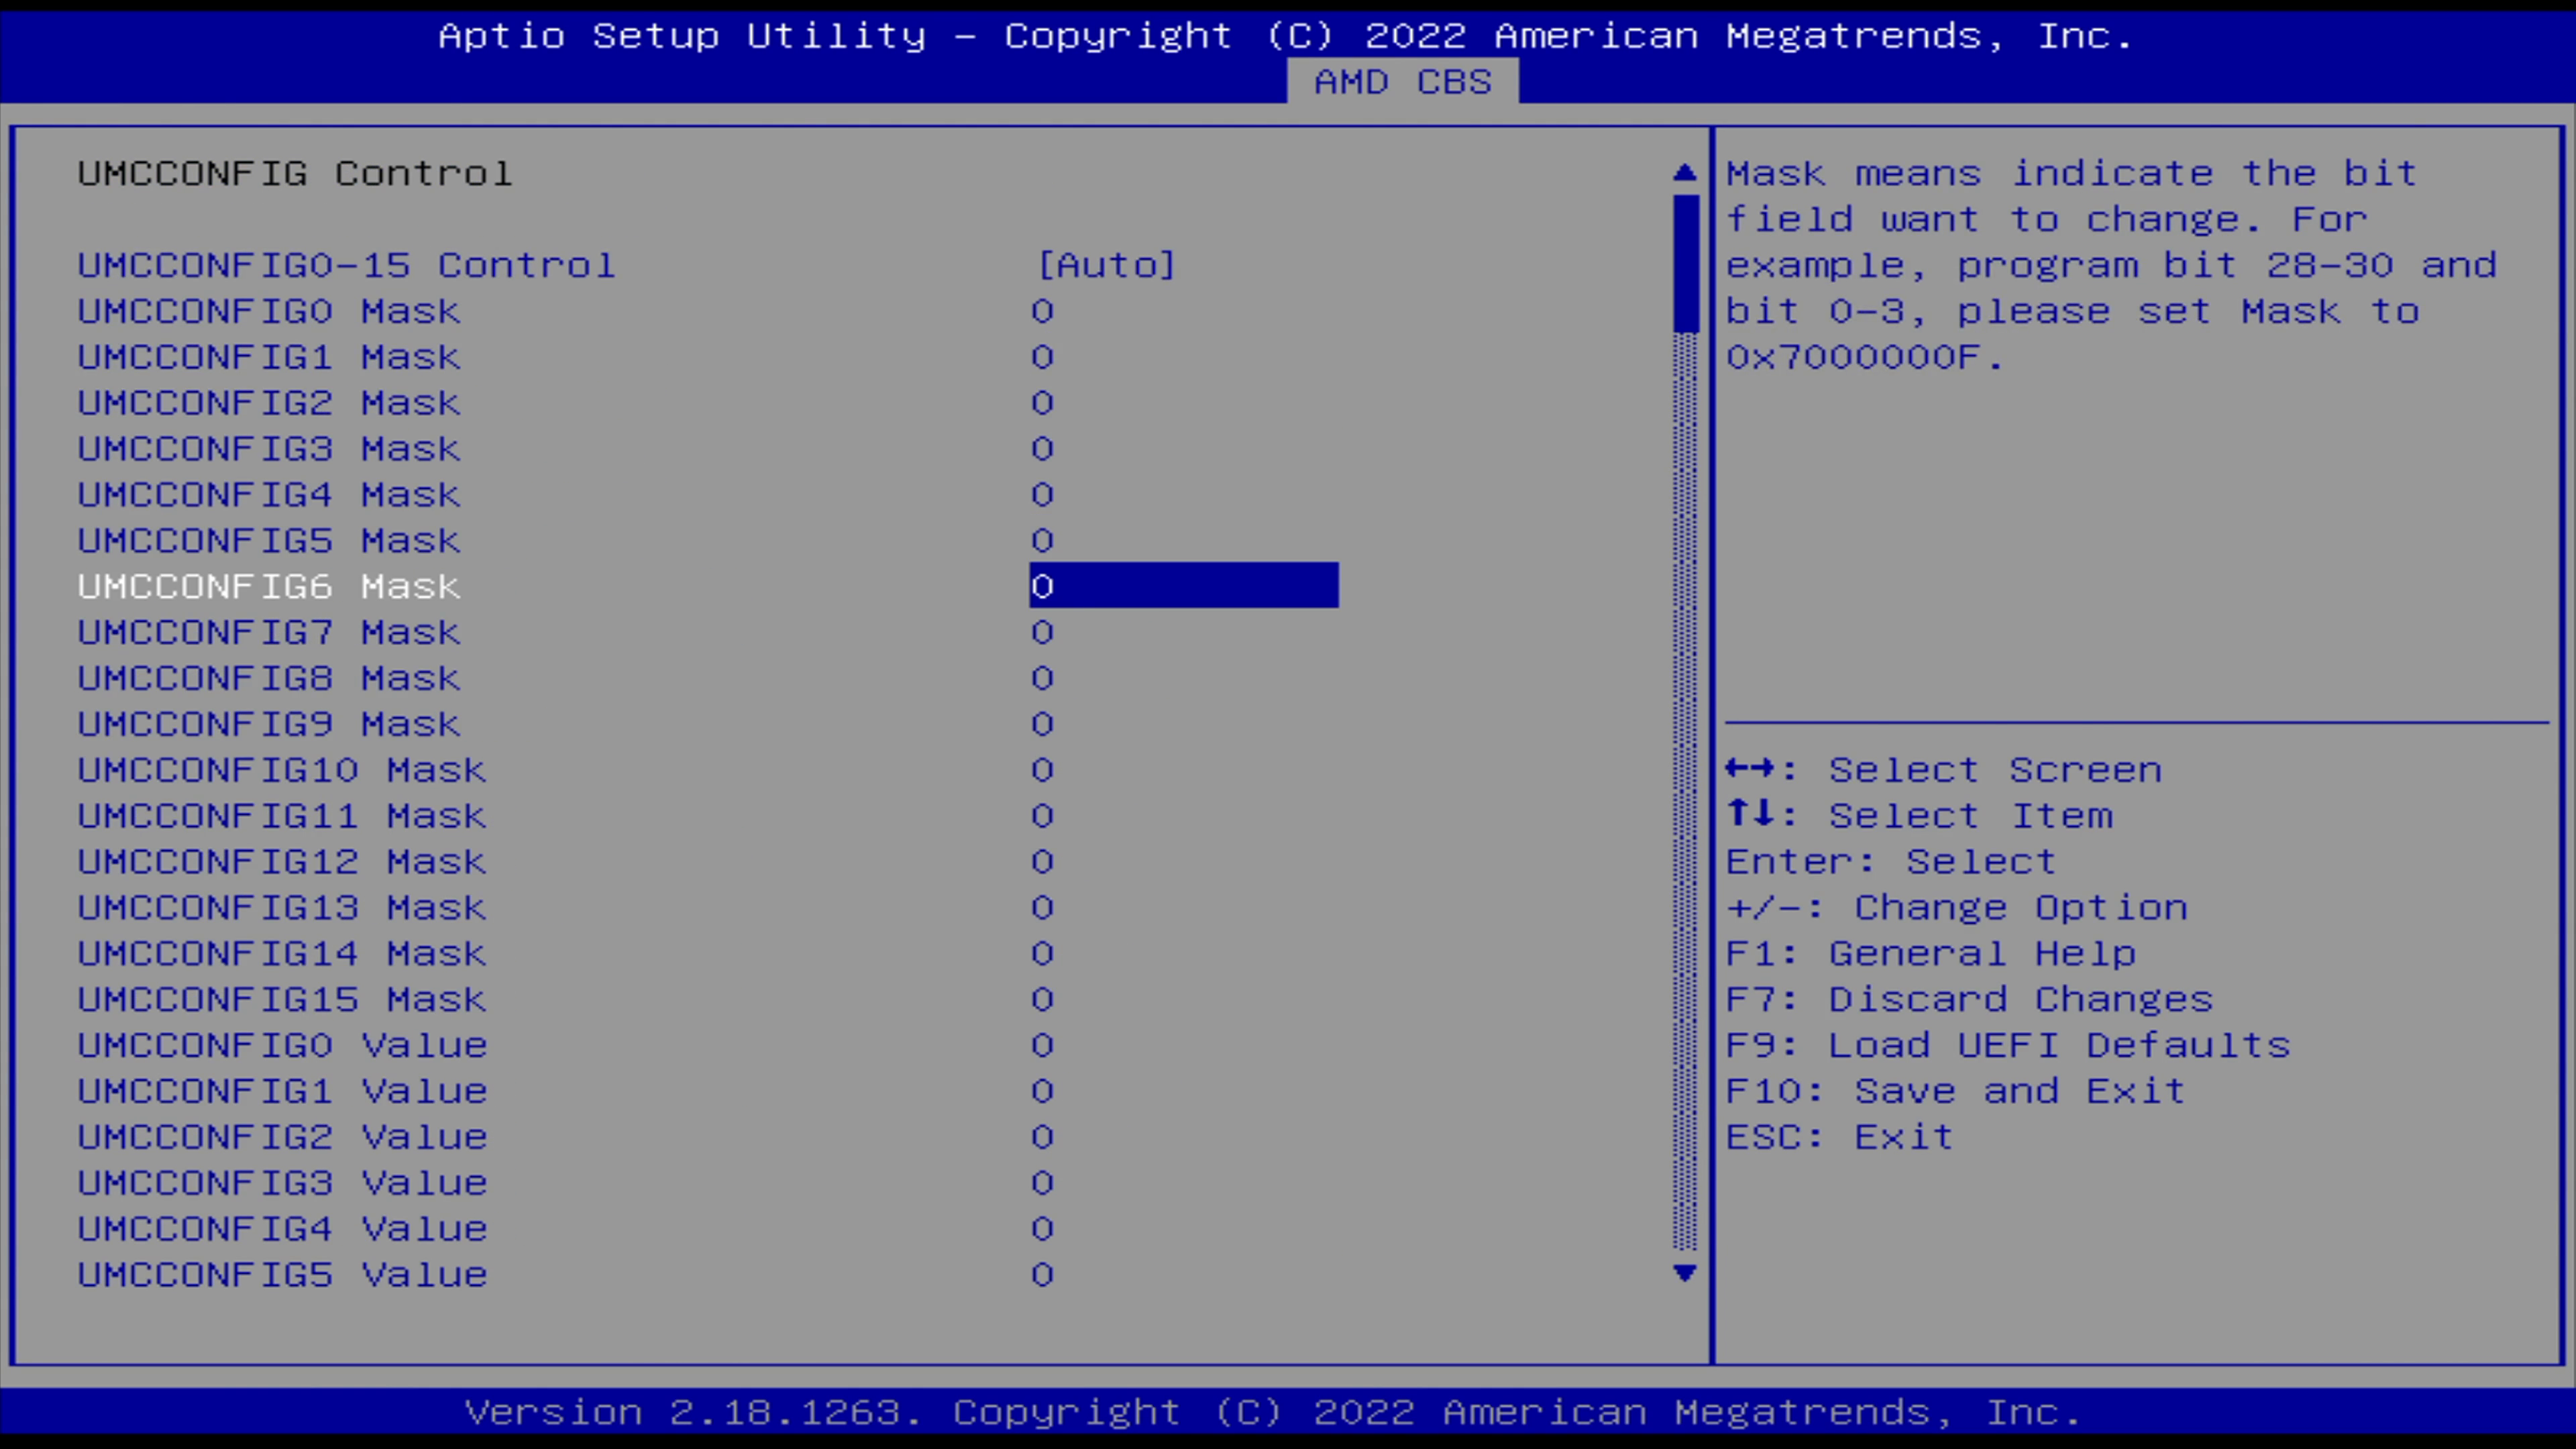Select the UMCCONFIG5 Mask row label

[x=269, y=541]
